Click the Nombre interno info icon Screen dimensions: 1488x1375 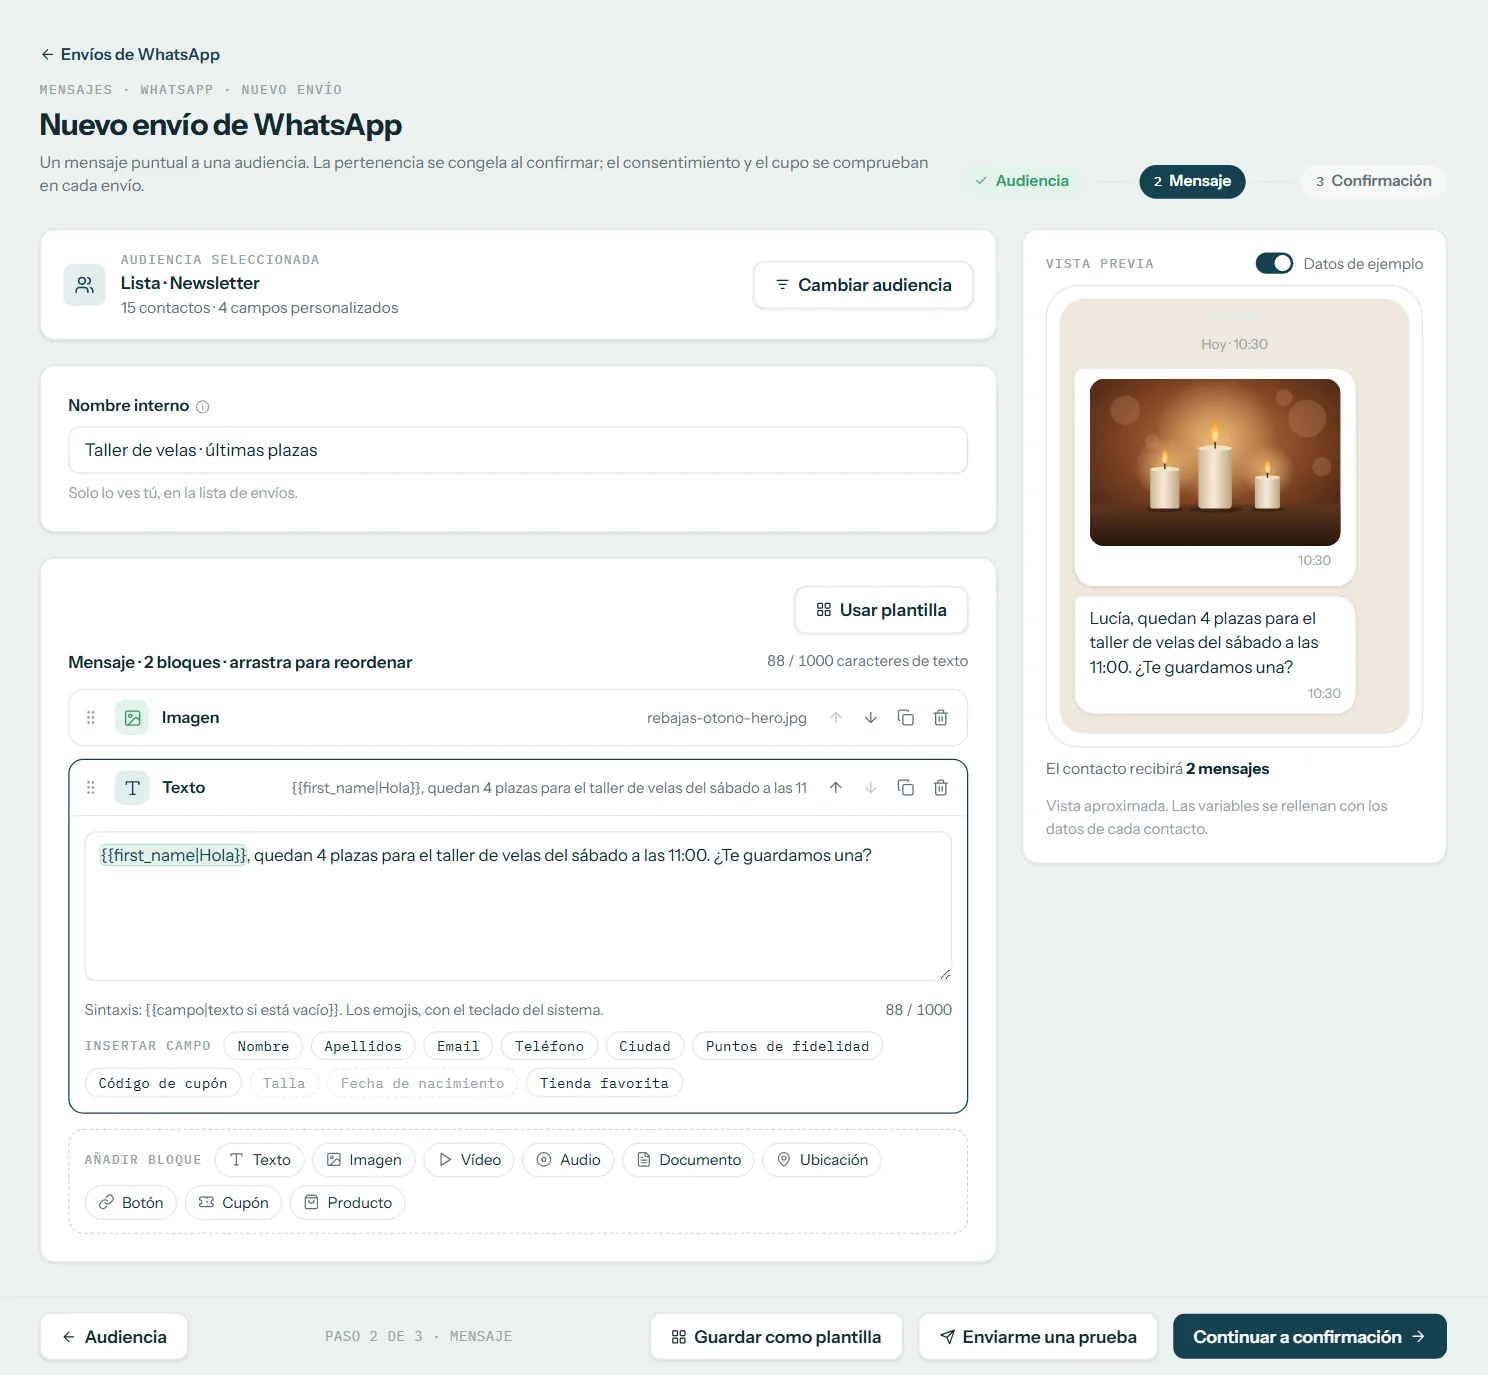(203, 407)
